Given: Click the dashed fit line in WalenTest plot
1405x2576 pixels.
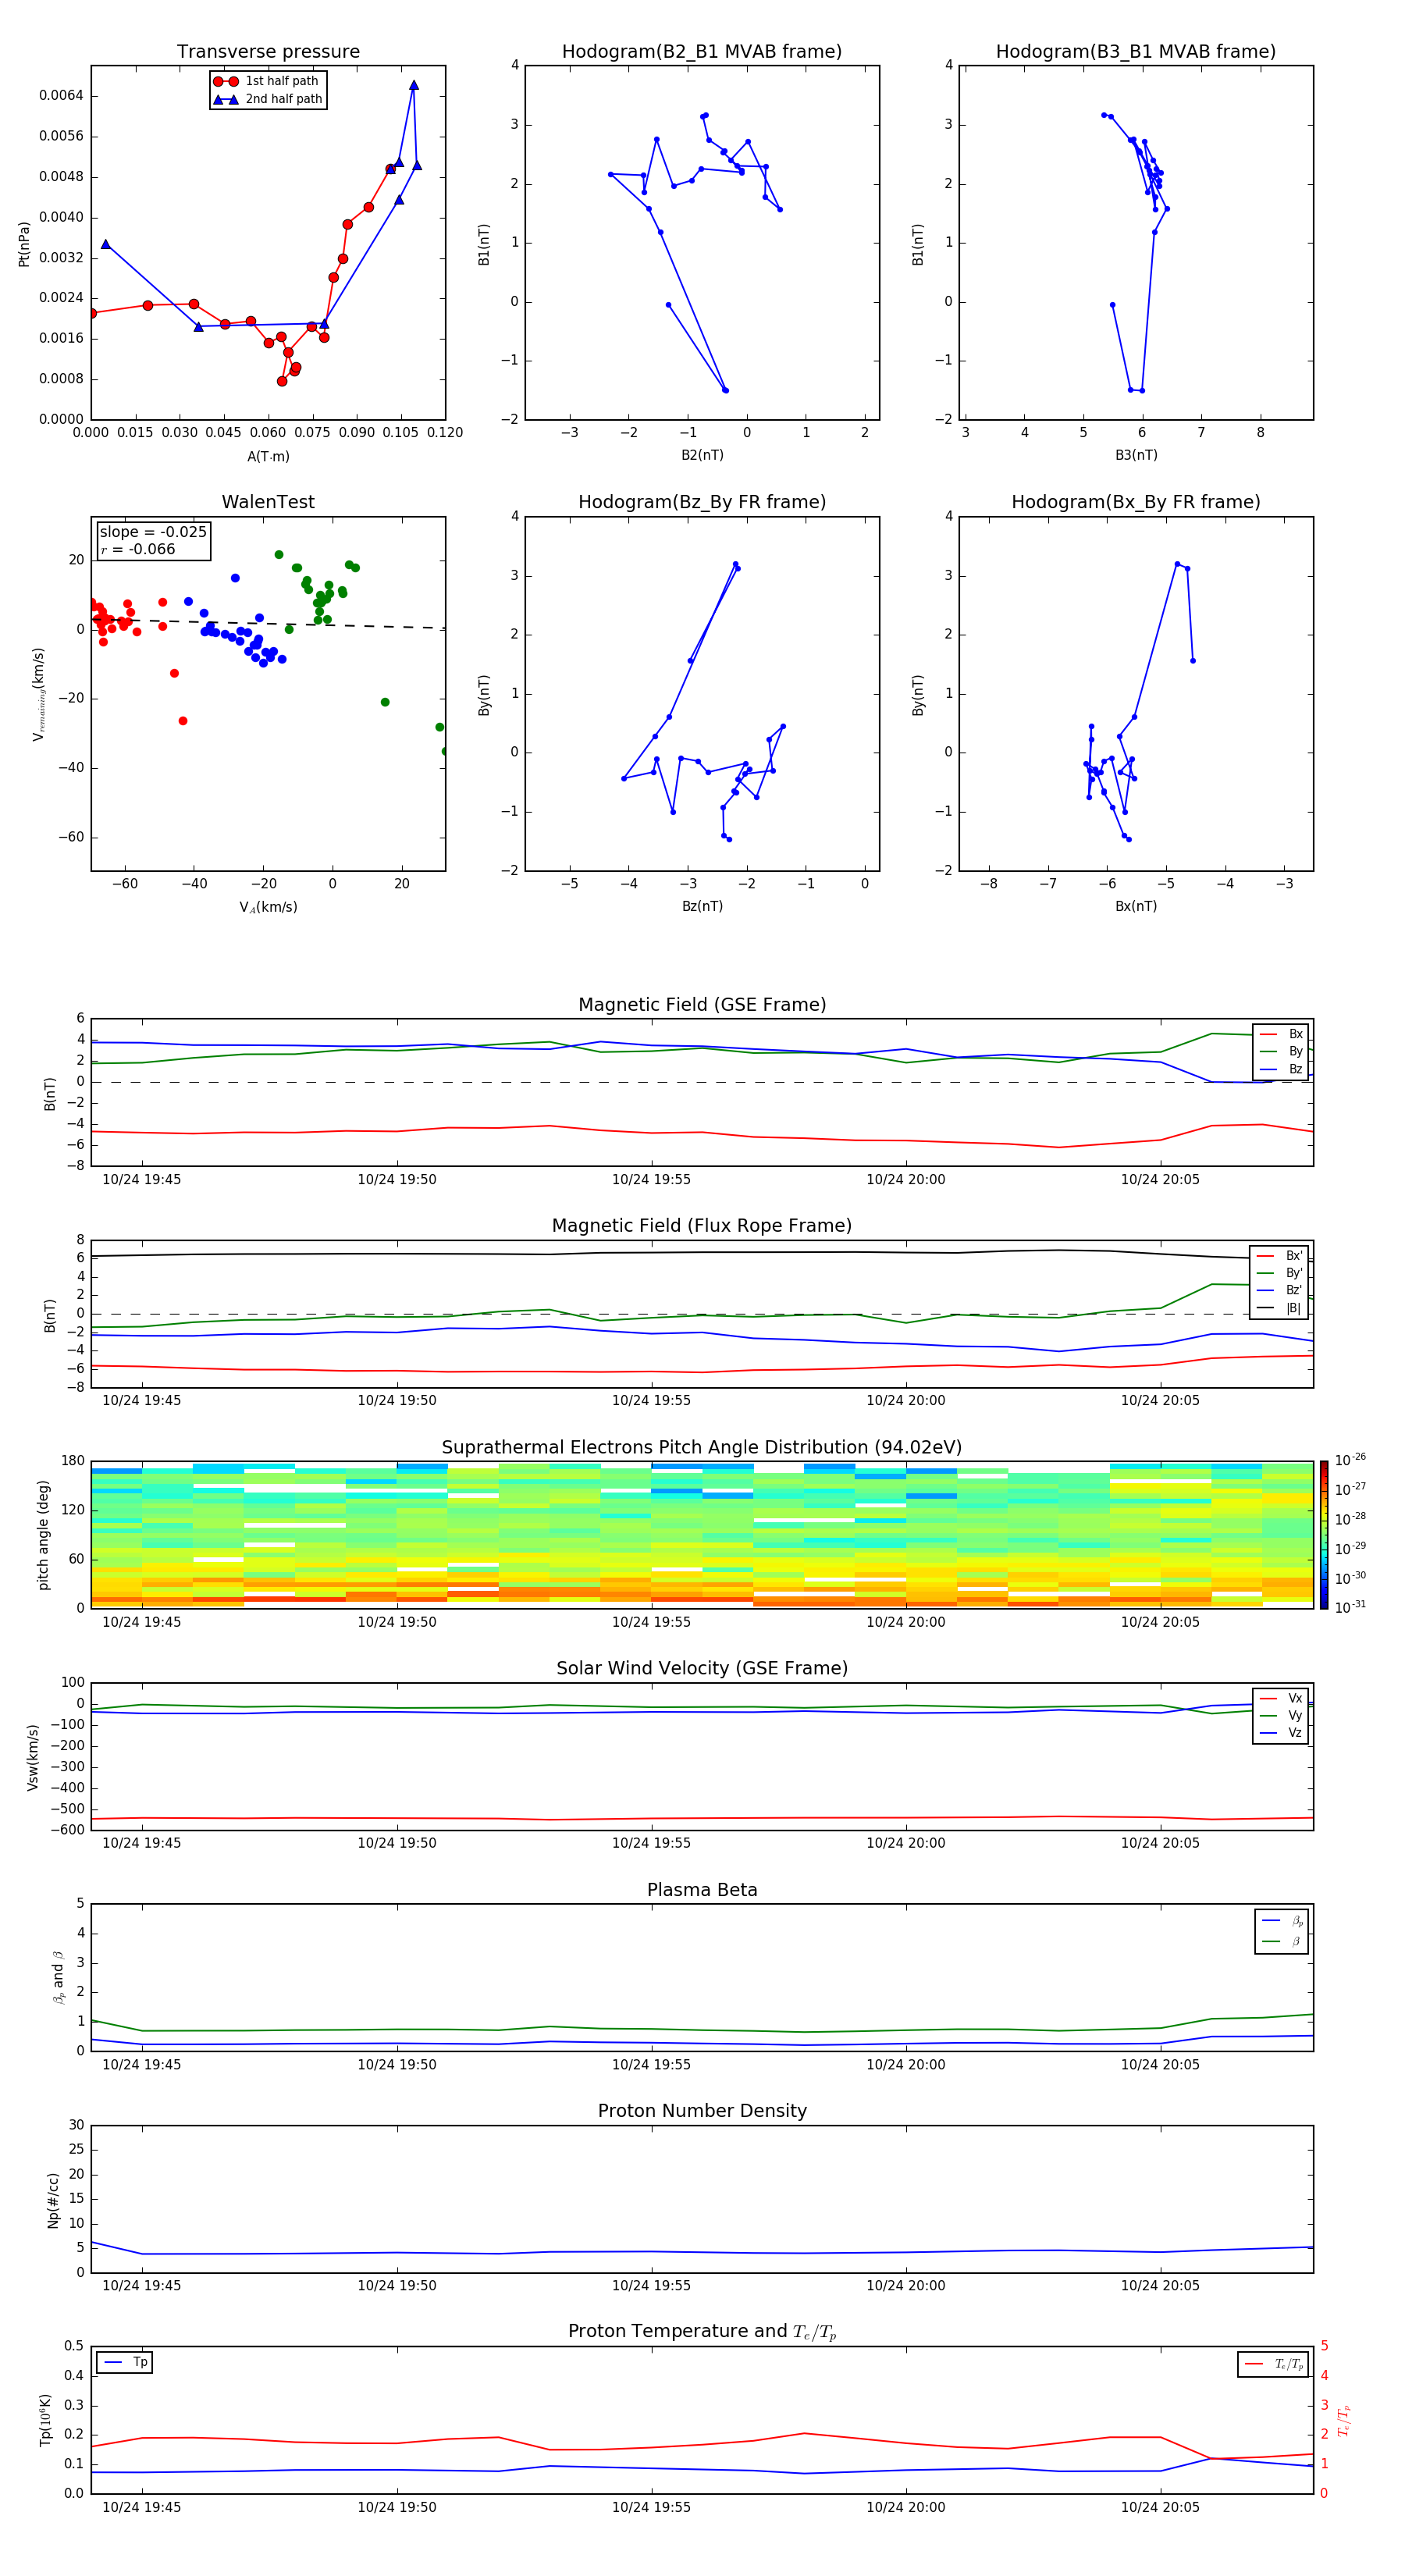Looking at the screenshot, I should 268,623.
